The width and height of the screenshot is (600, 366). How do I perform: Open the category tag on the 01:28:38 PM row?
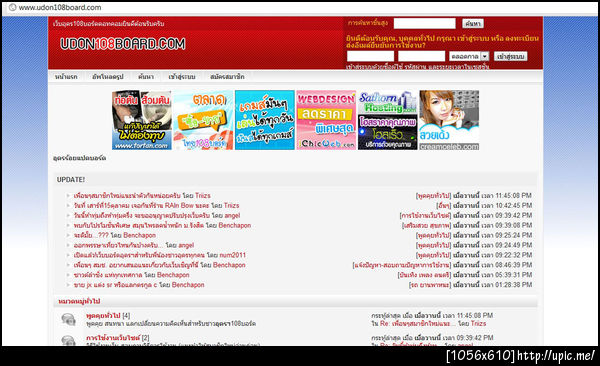430,285
